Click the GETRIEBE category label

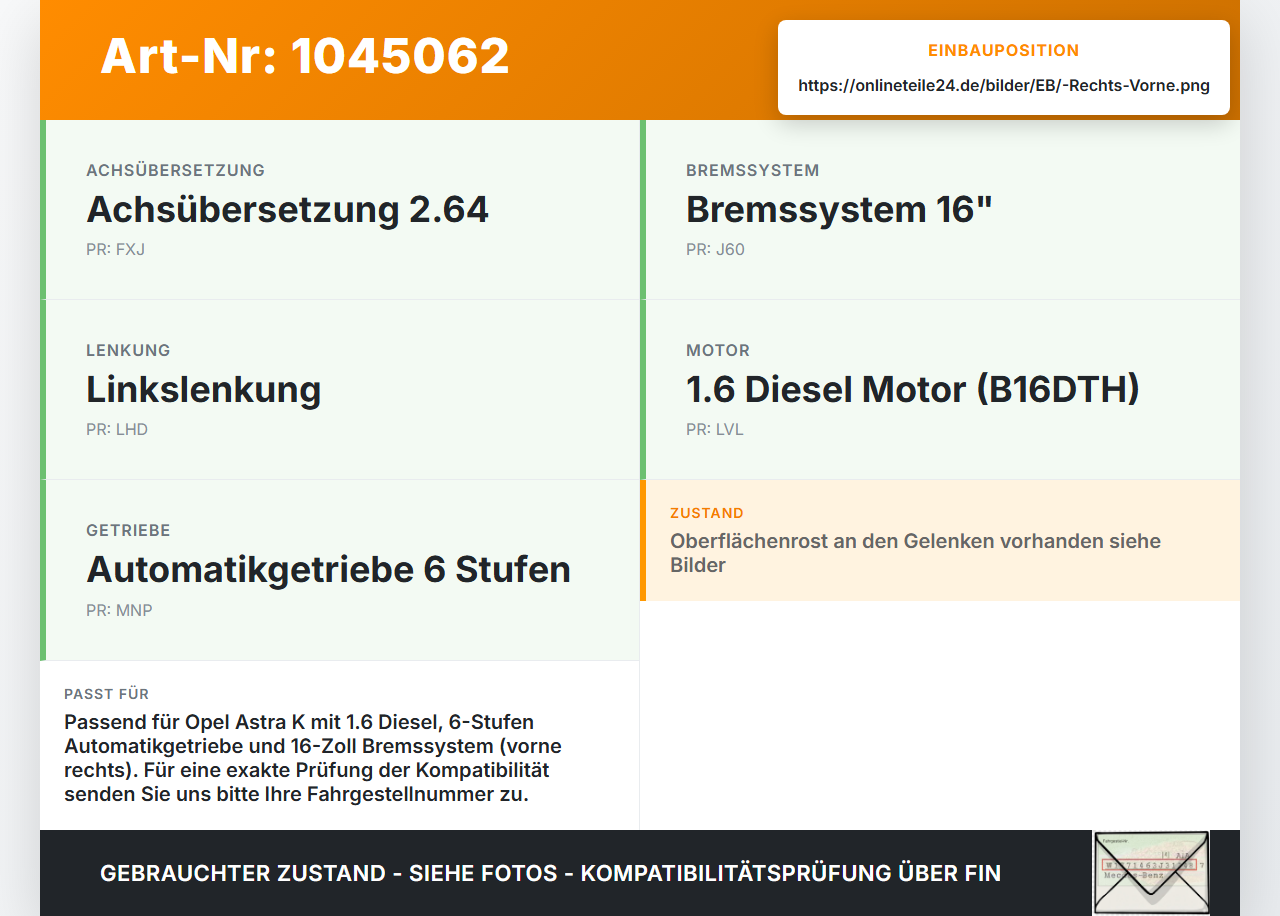128,530
